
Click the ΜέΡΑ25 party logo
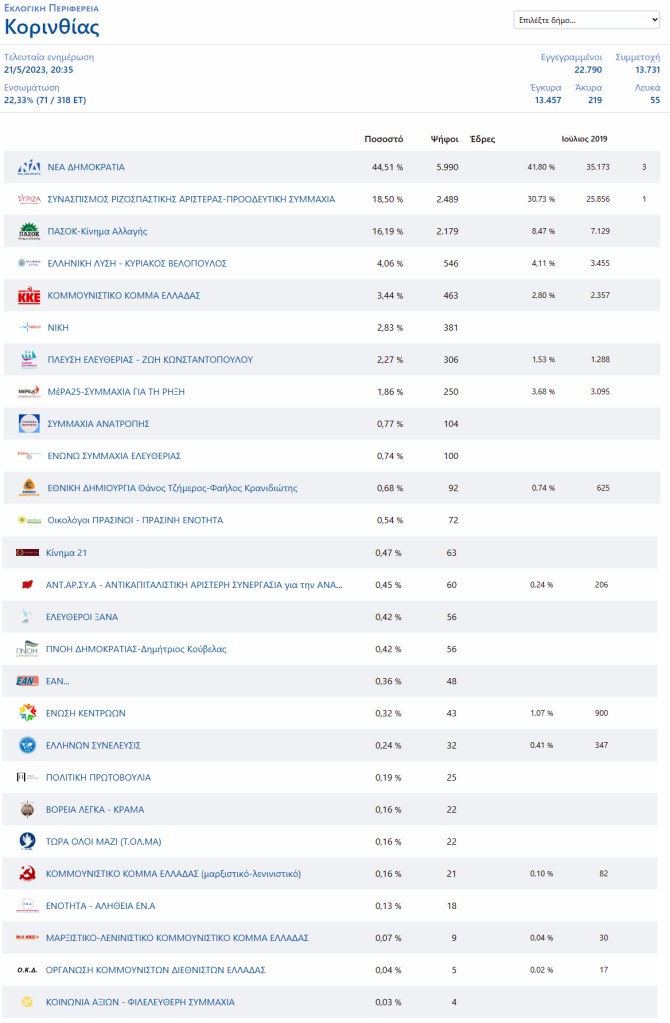pyautogui.click(x=29, y=392)
